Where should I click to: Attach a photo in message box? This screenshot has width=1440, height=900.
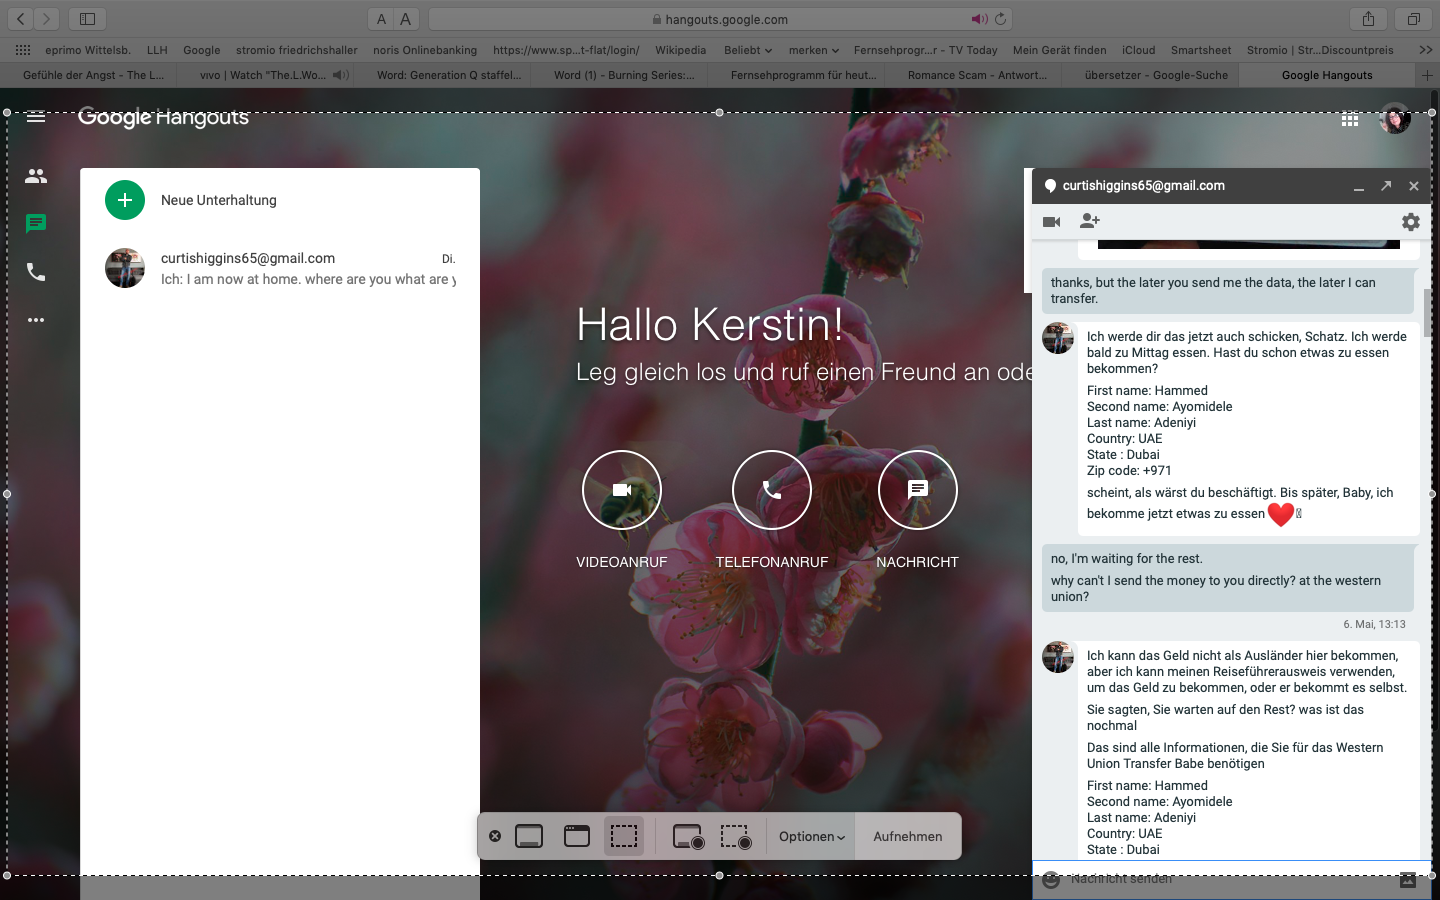1408,880
